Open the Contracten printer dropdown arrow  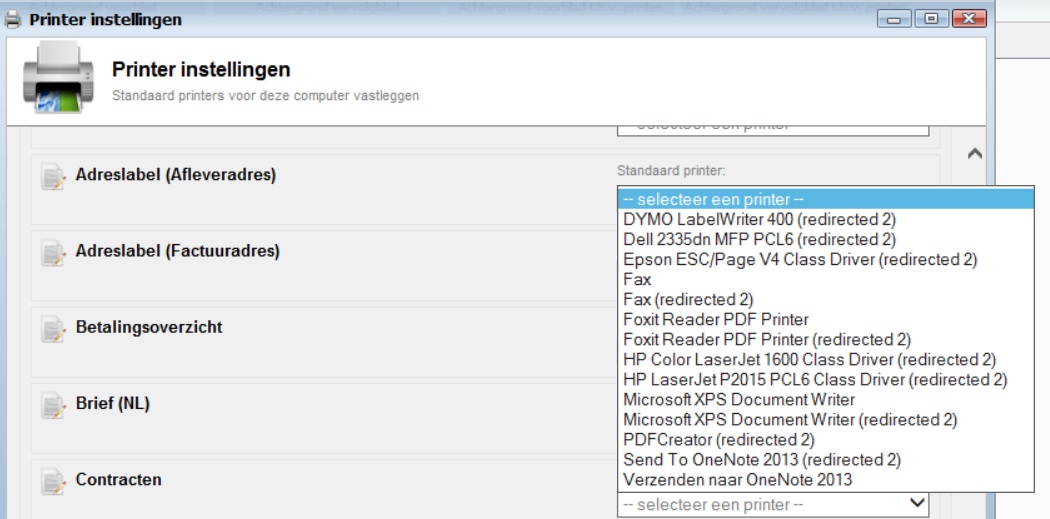[x=915, y=505]
